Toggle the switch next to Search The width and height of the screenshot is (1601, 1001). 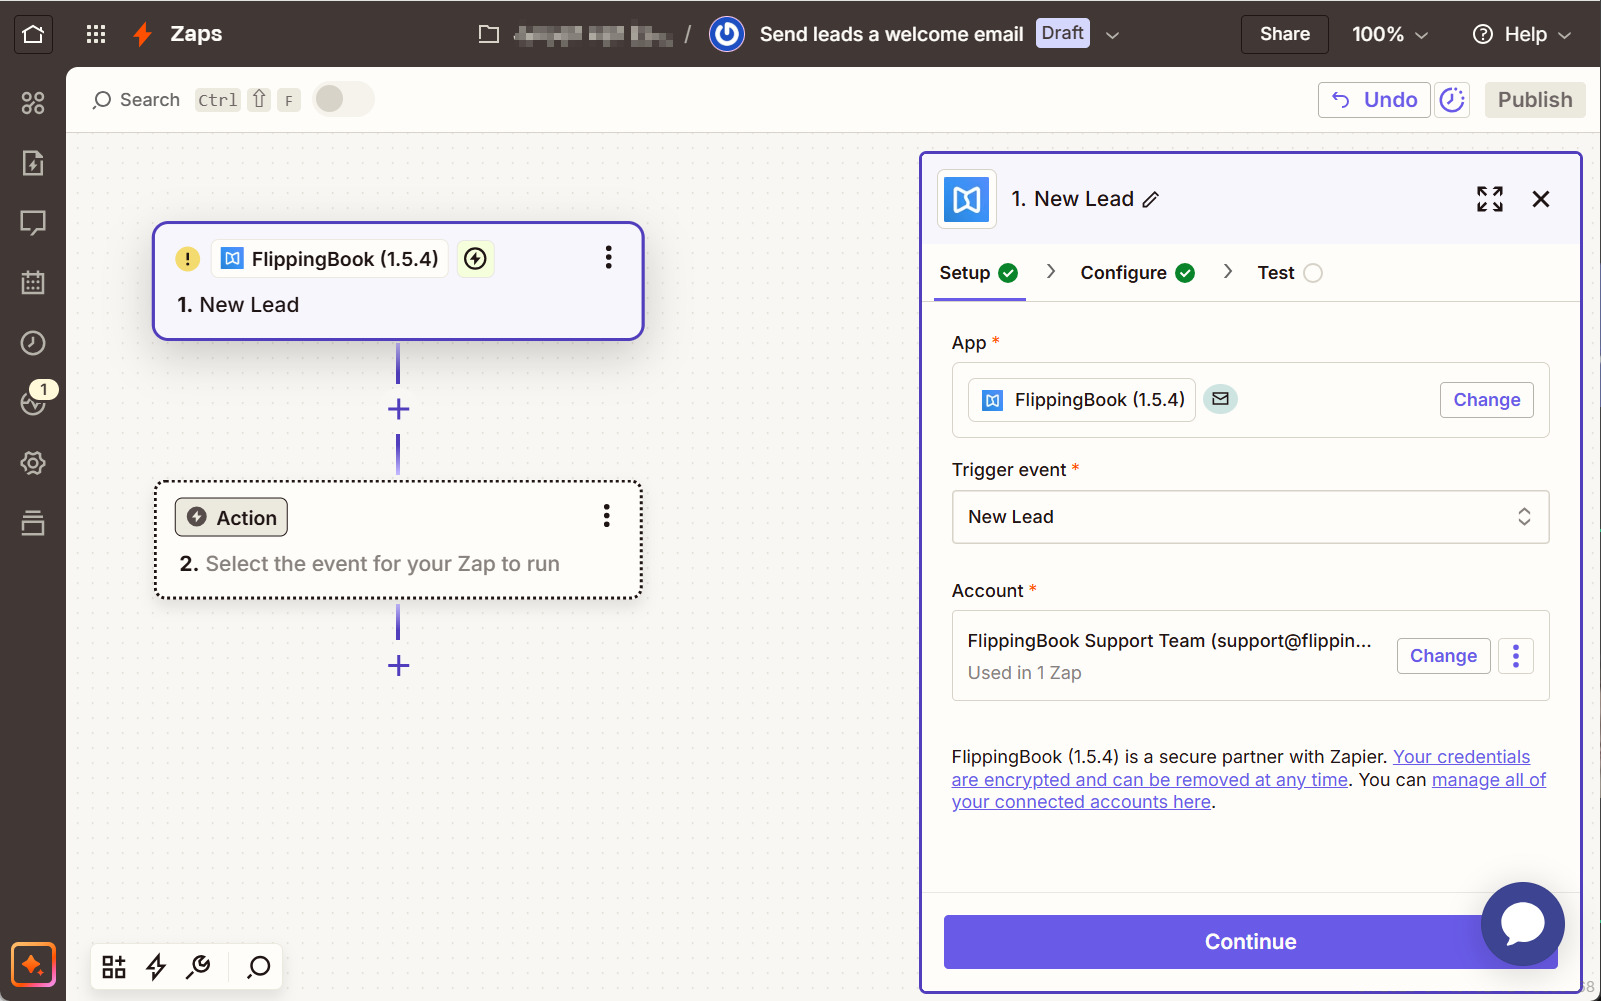pyautogui.click(x=343, y=99)
